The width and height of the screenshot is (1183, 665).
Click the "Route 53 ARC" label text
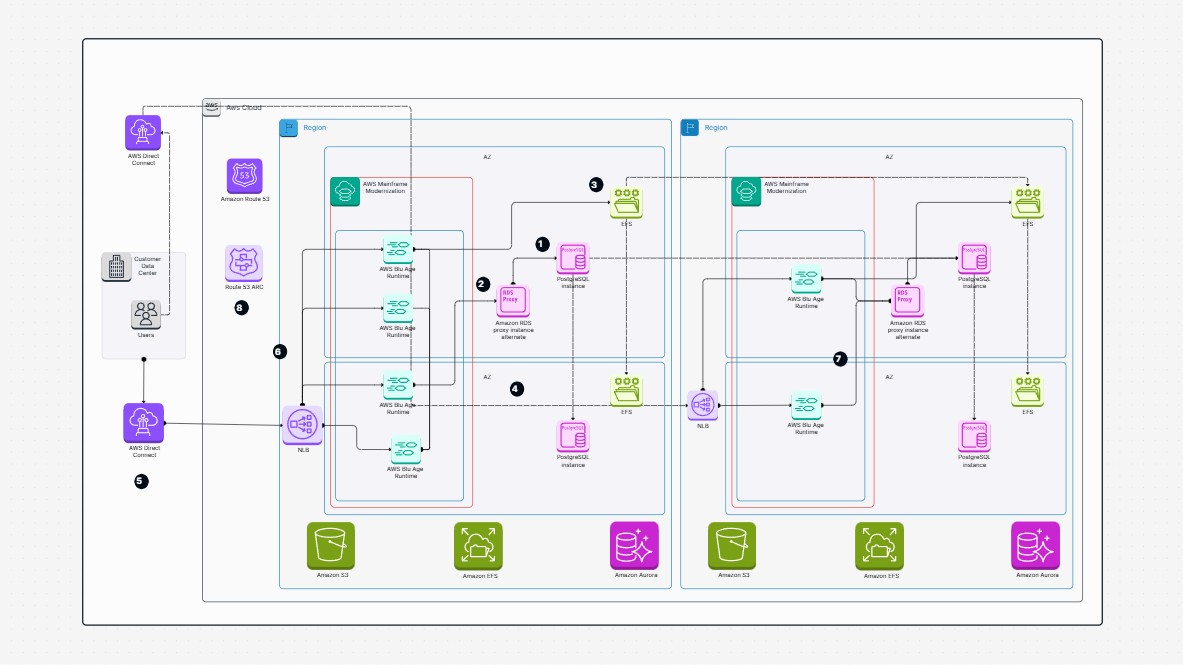point(244,287)
